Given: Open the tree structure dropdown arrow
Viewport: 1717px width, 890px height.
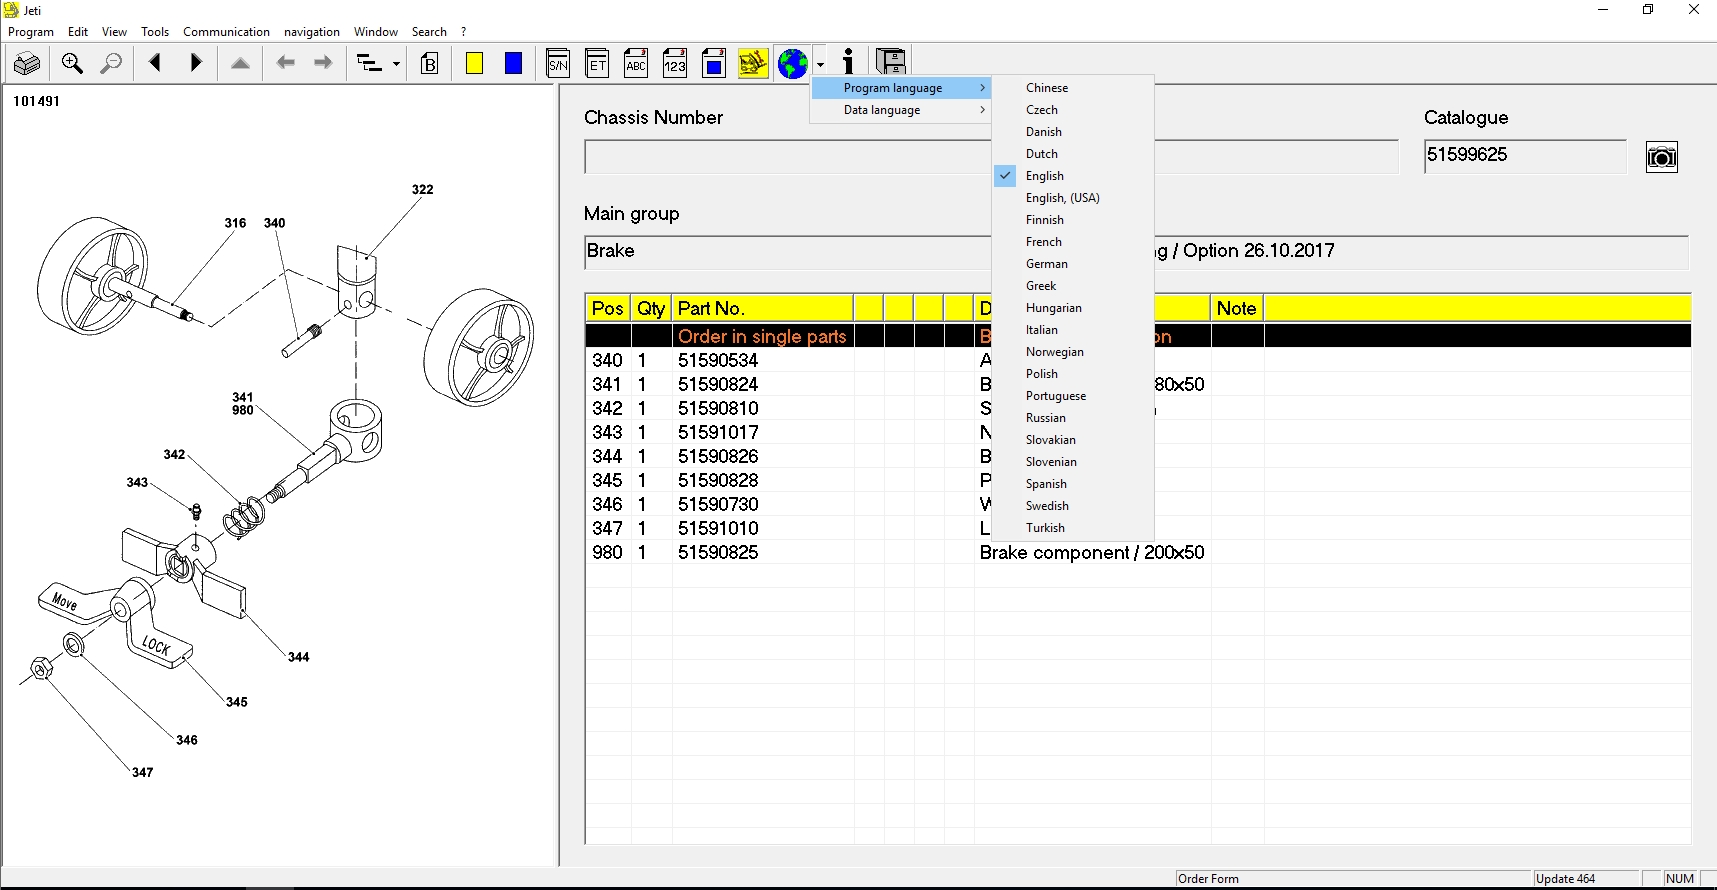Looking at the screenshot, I should [396, 64].
